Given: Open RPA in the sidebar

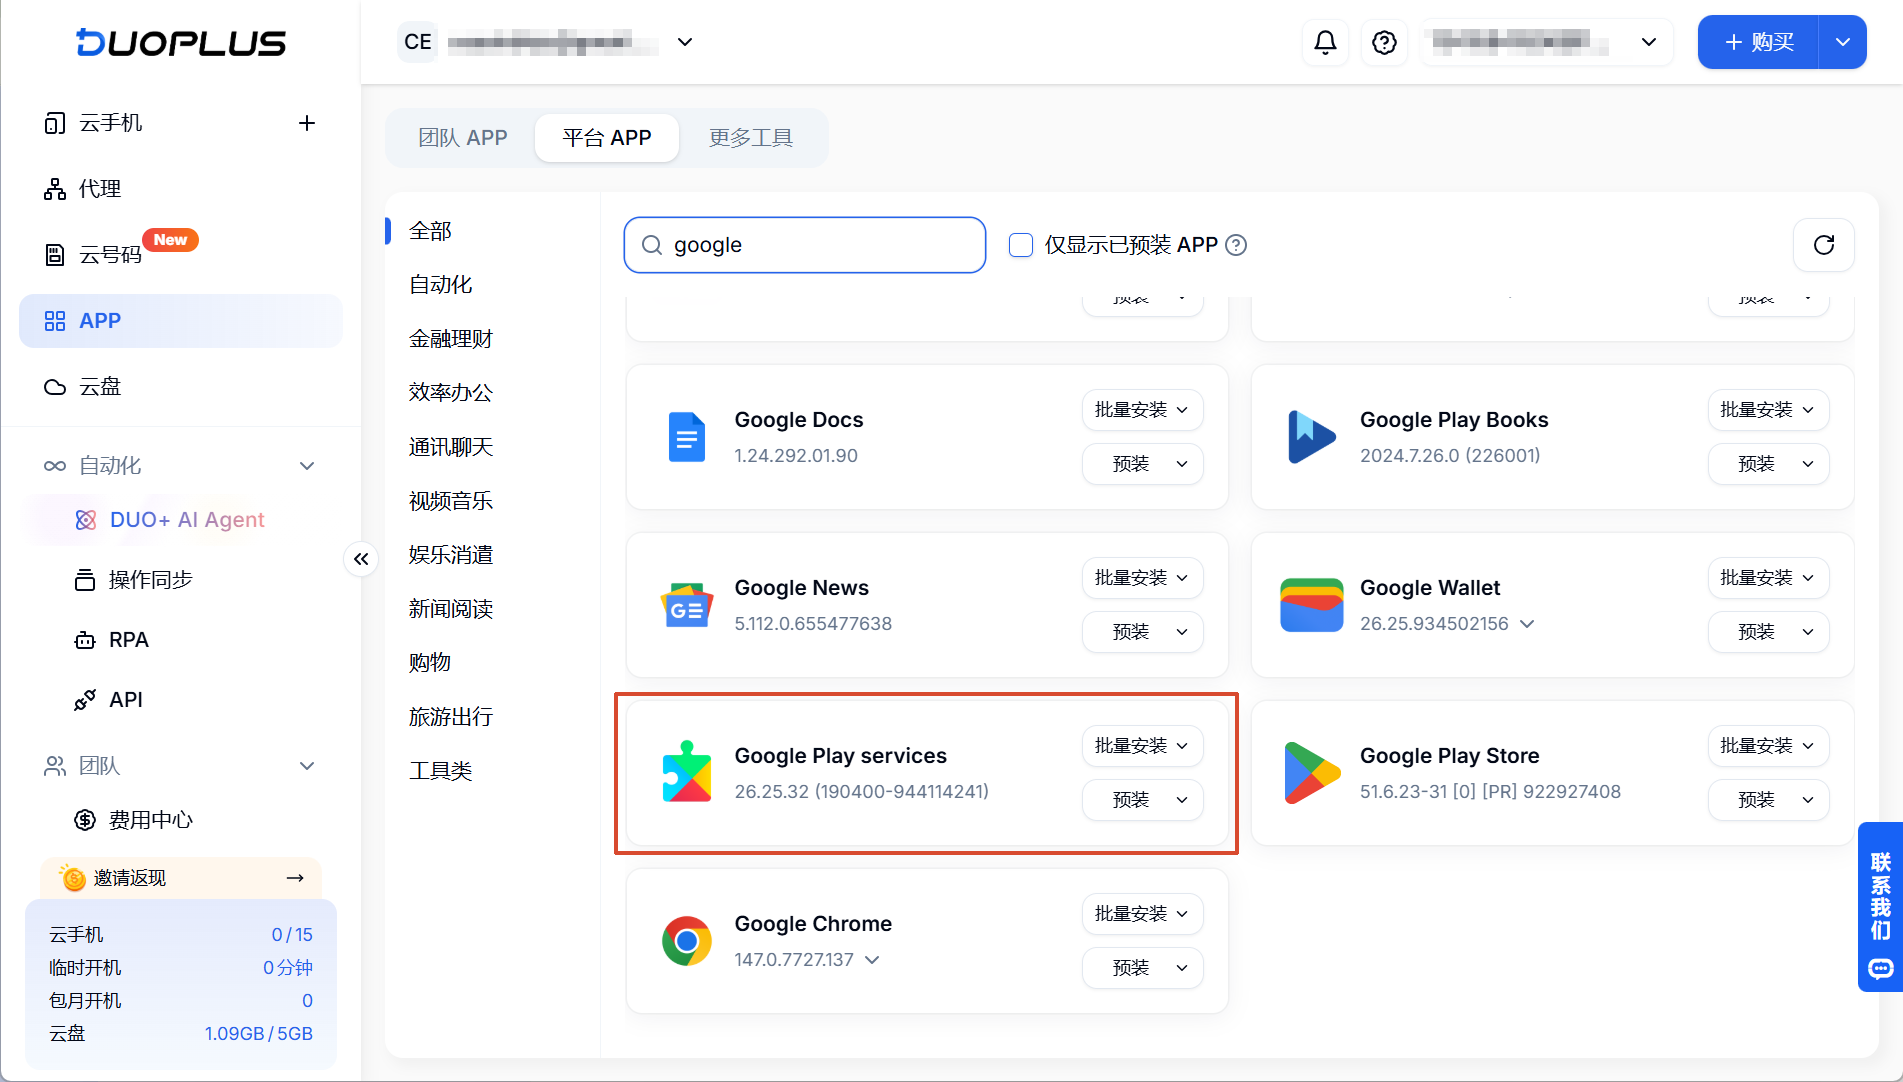Looking at the screenshot, I should tap(112, 640).
